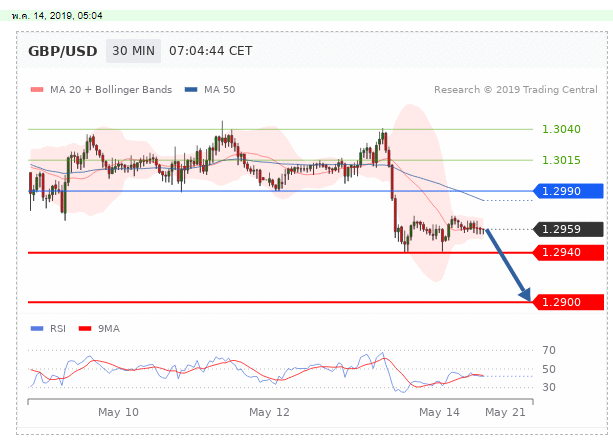Click the red 1.2900 support tag
The height and width of the screenshot is (441, 613).
568,302
